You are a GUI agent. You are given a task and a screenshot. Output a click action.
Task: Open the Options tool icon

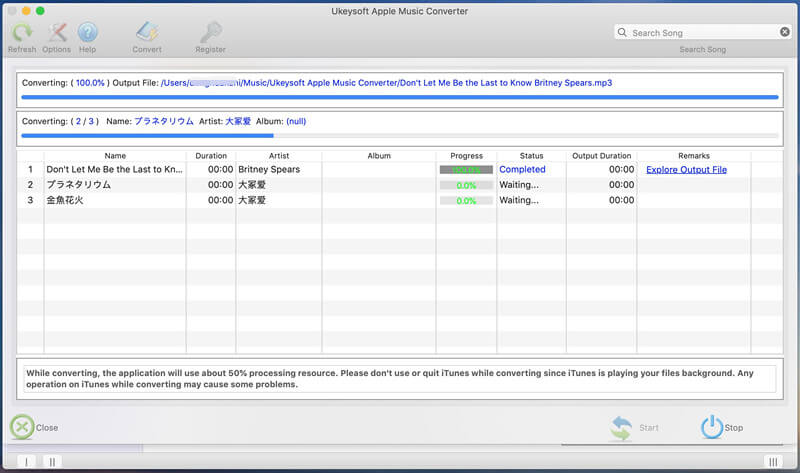tap(57, 33)
